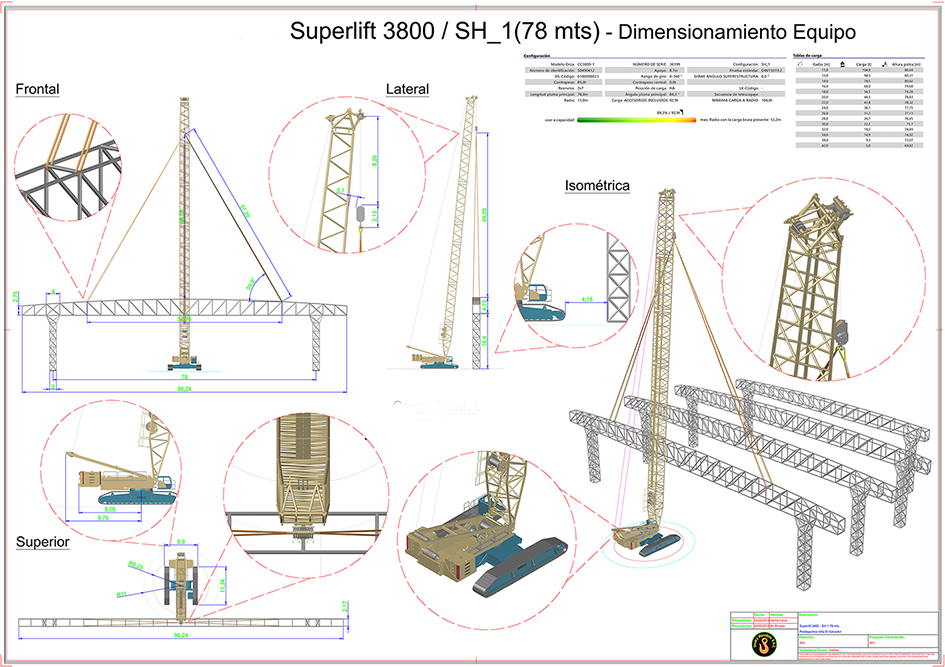Viewport: 945px width, 667px height.
Task: Open the Frontal truss roof detail circle
Action: (68, 168)
